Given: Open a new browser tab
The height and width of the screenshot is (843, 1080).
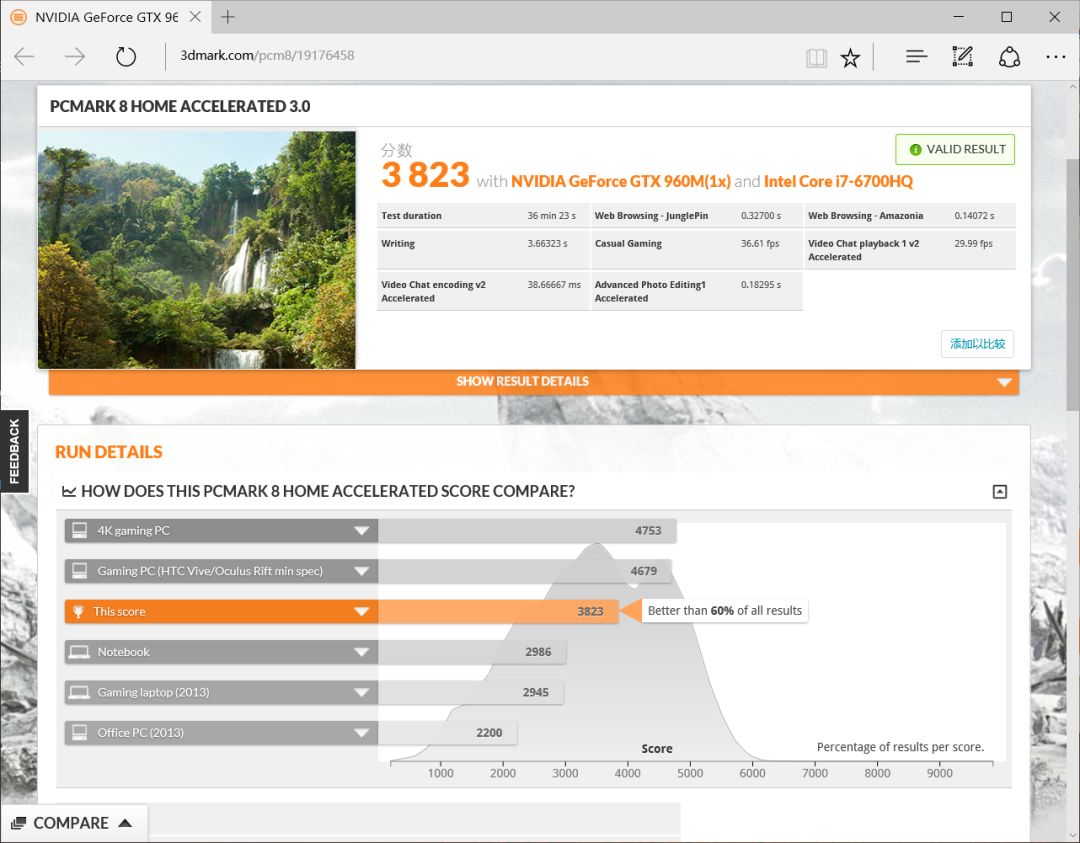Looking at the screenshot, I should tap(228, 17).
